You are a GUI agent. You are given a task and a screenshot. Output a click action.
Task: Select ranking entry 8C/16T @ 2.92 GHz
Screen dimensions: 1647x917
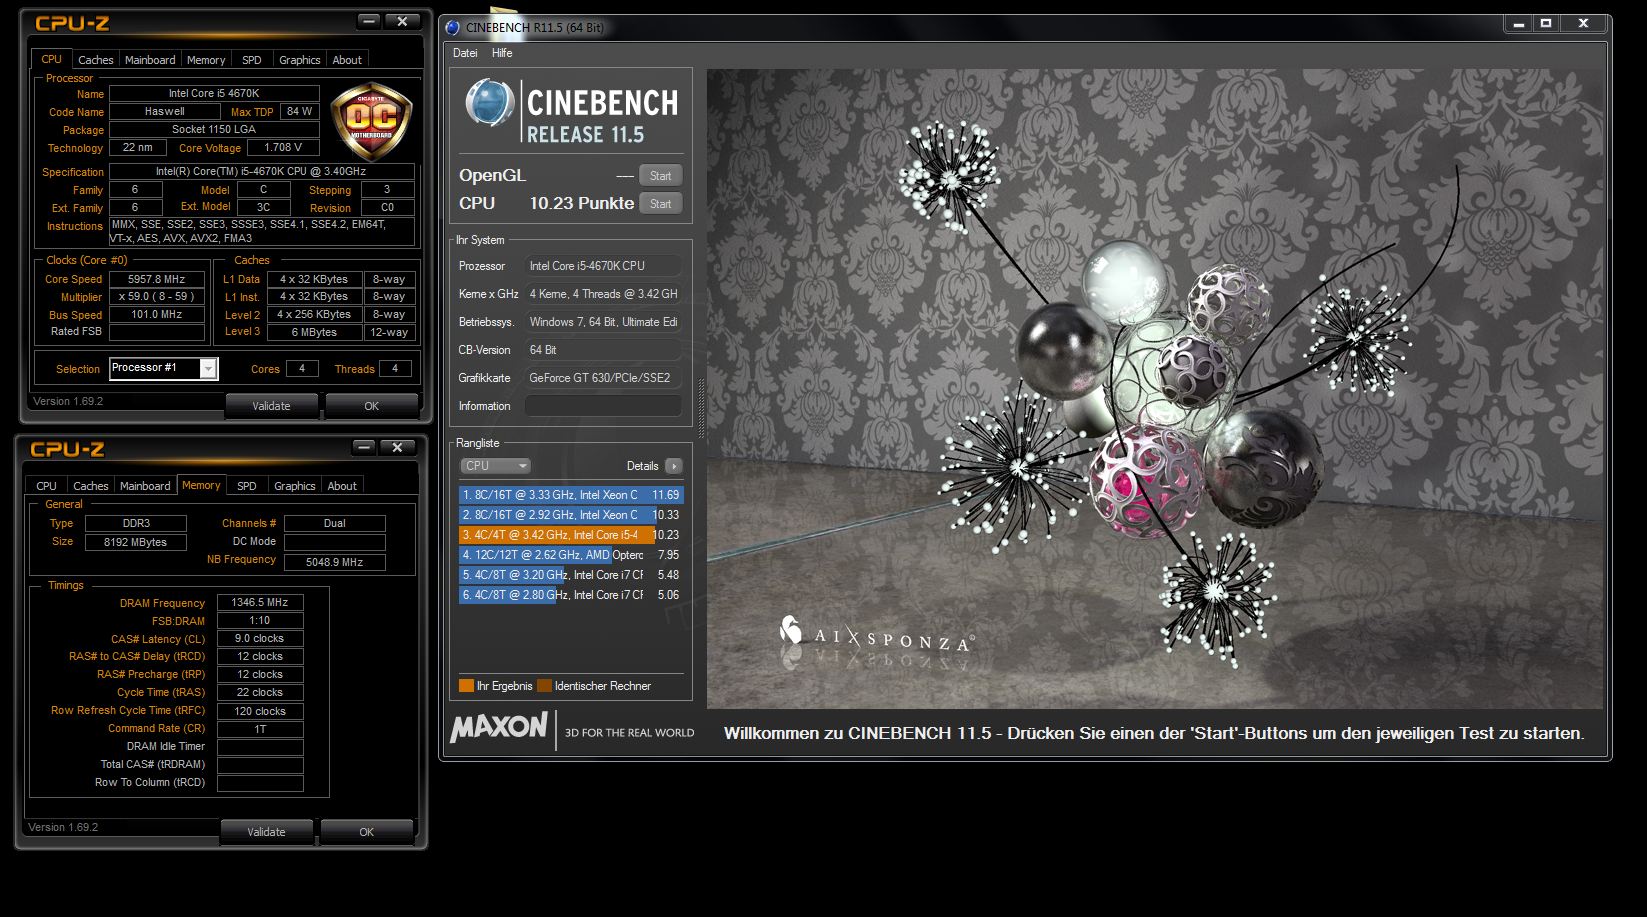click(571, 515)
